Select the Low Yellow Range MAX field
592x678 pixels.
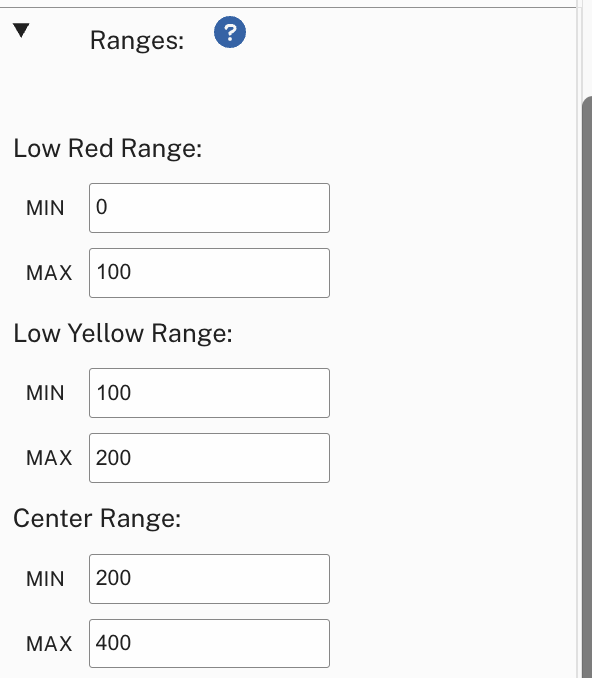click(x=209, y=458)
